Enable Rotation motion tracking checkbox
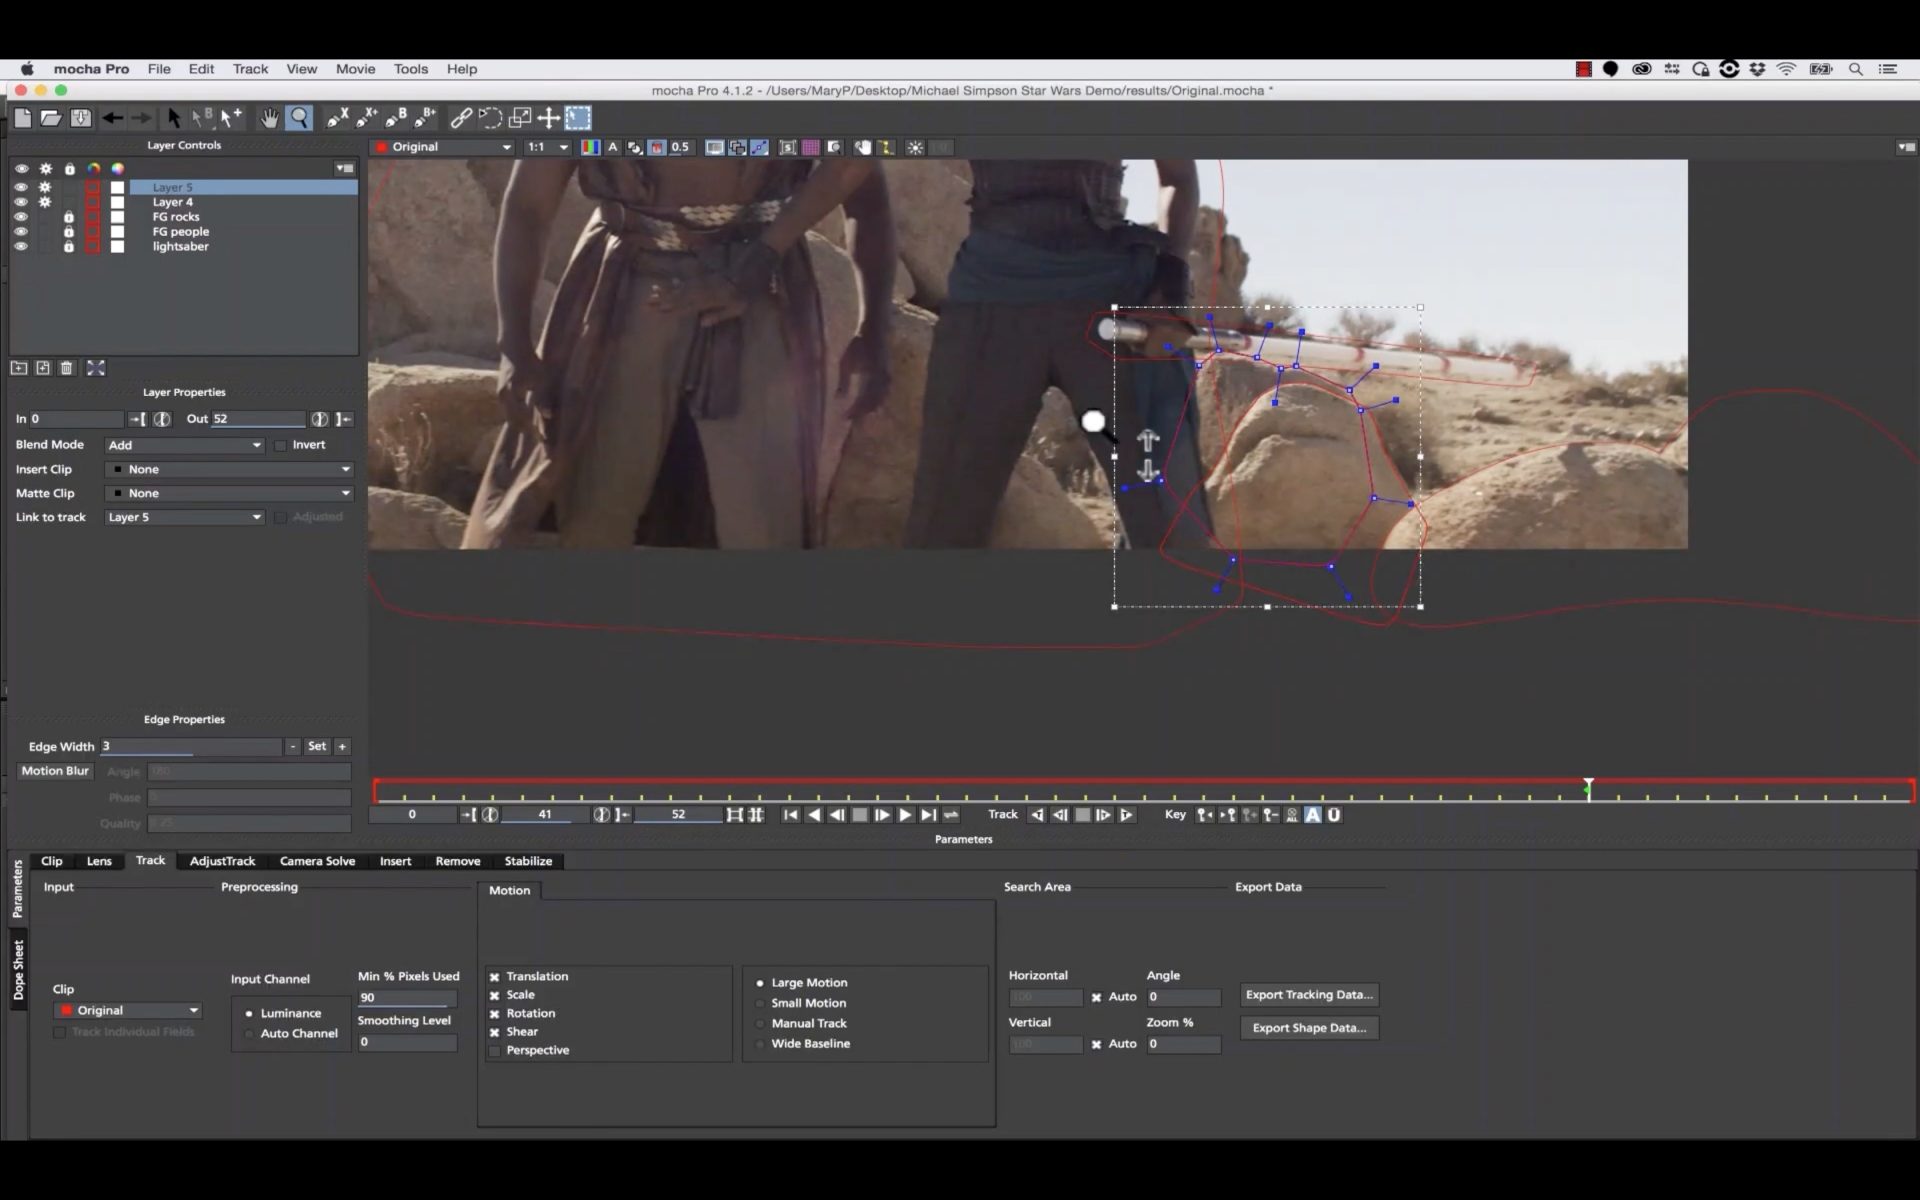Viewport: 1920px width, 1200px height. [495, 1012]
